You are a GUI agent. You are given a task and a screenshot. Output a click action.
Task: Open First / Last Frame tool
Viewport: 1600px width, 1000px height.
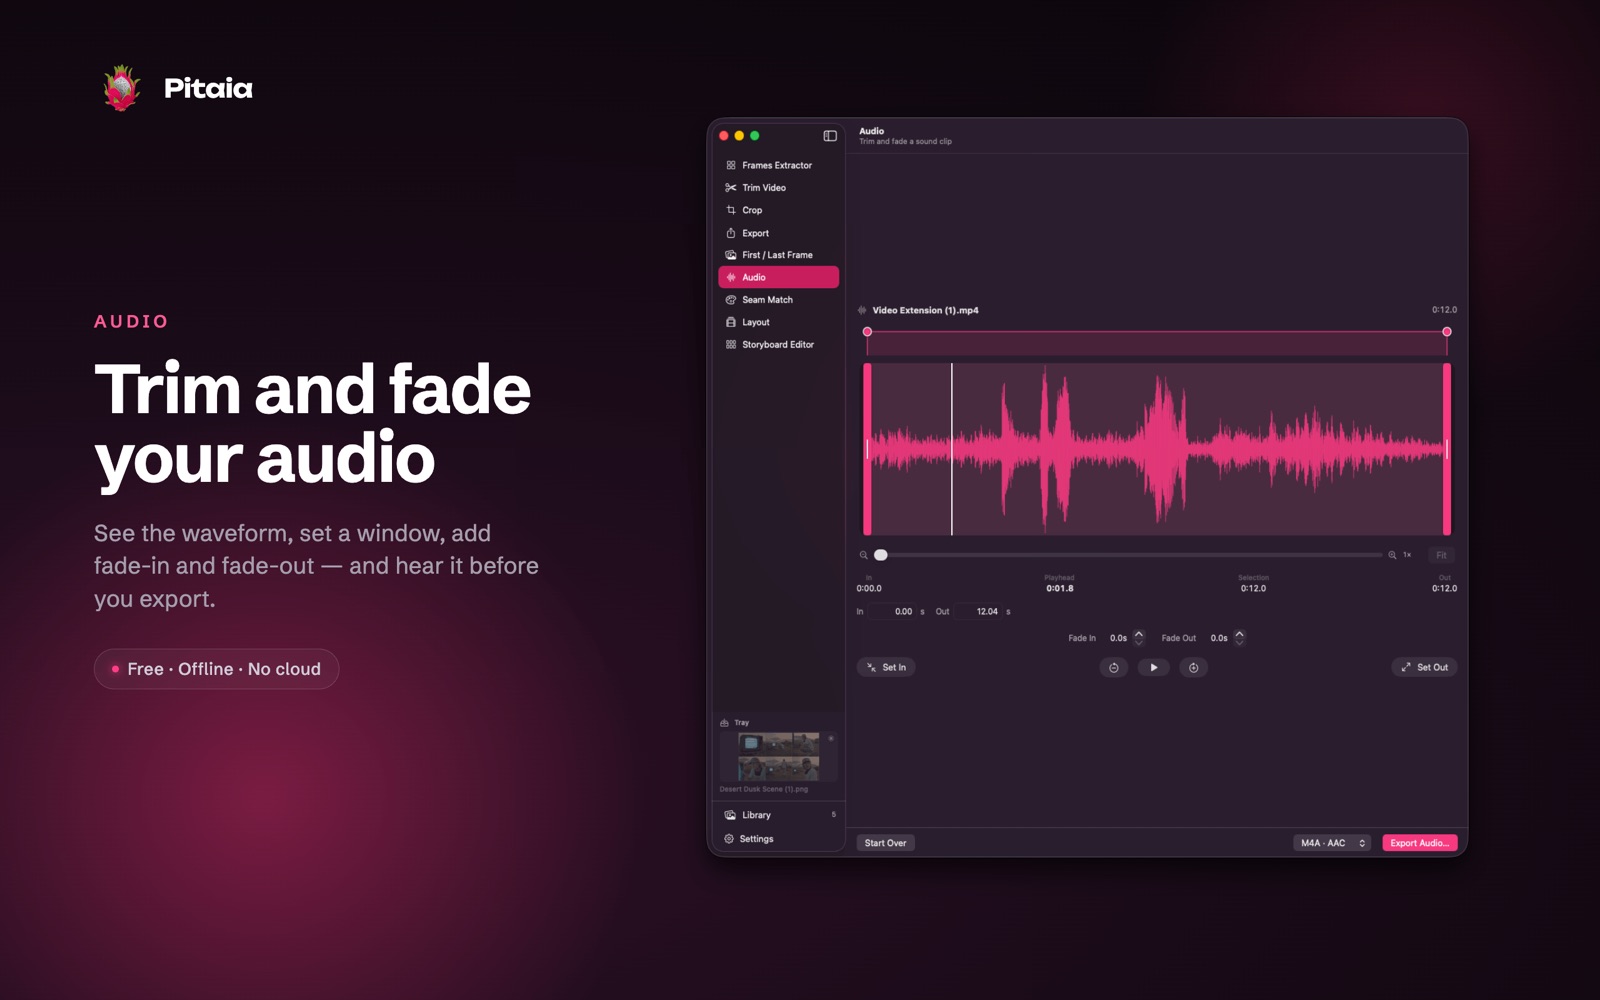pos(778,255)
